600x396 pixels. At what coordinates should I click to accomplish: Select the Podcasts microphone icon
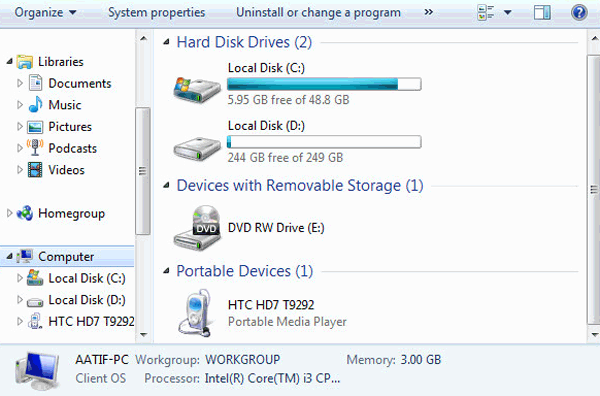tap(35, 147)
